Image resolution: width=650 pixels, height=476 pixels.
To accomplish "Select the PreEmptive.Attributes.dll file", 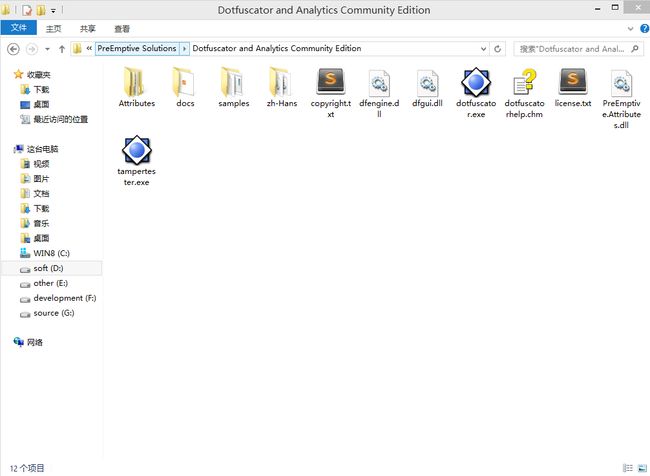I will [621, 99].
